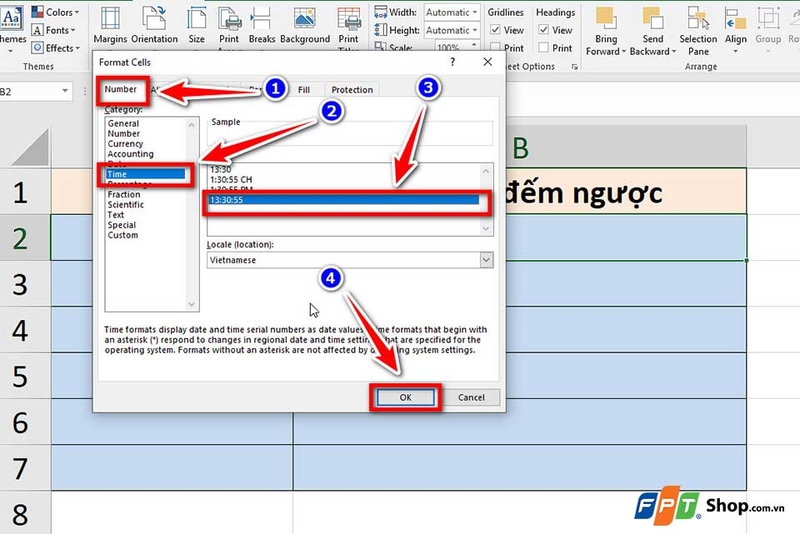Open the Locale Vietnamese dropdown
This screenshot has width=800, height=534.
tap(486, 260)
